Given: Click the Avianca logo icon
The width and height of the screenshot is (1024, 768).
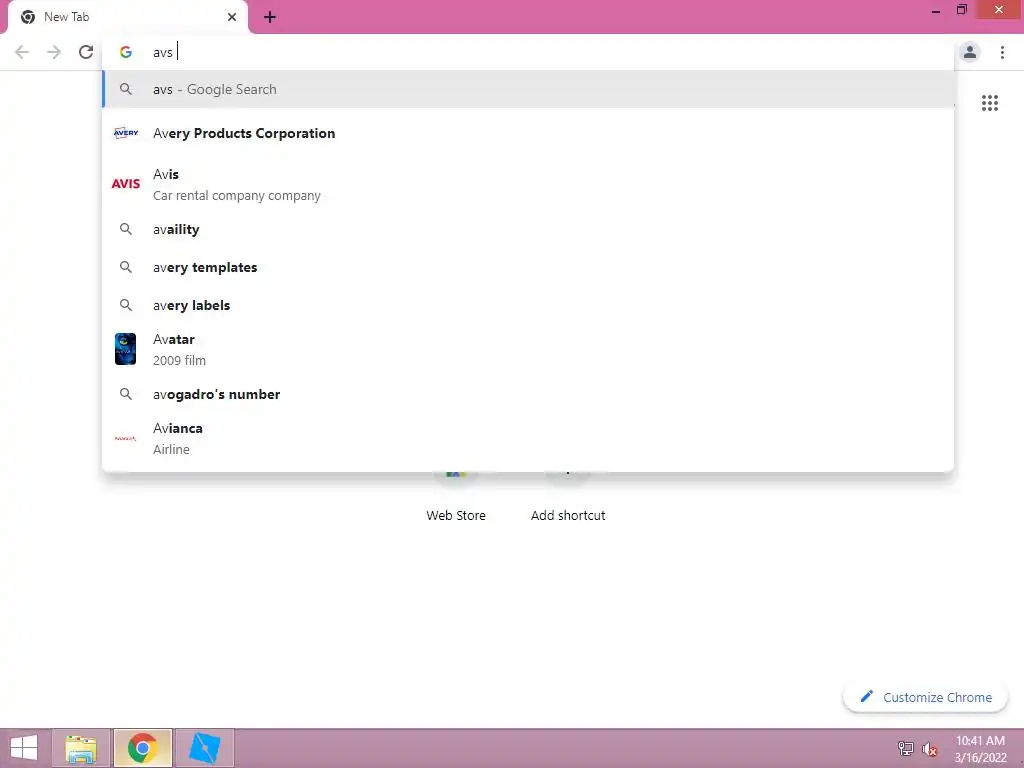Looking at the screenshot, I should (x=125, y=438).
